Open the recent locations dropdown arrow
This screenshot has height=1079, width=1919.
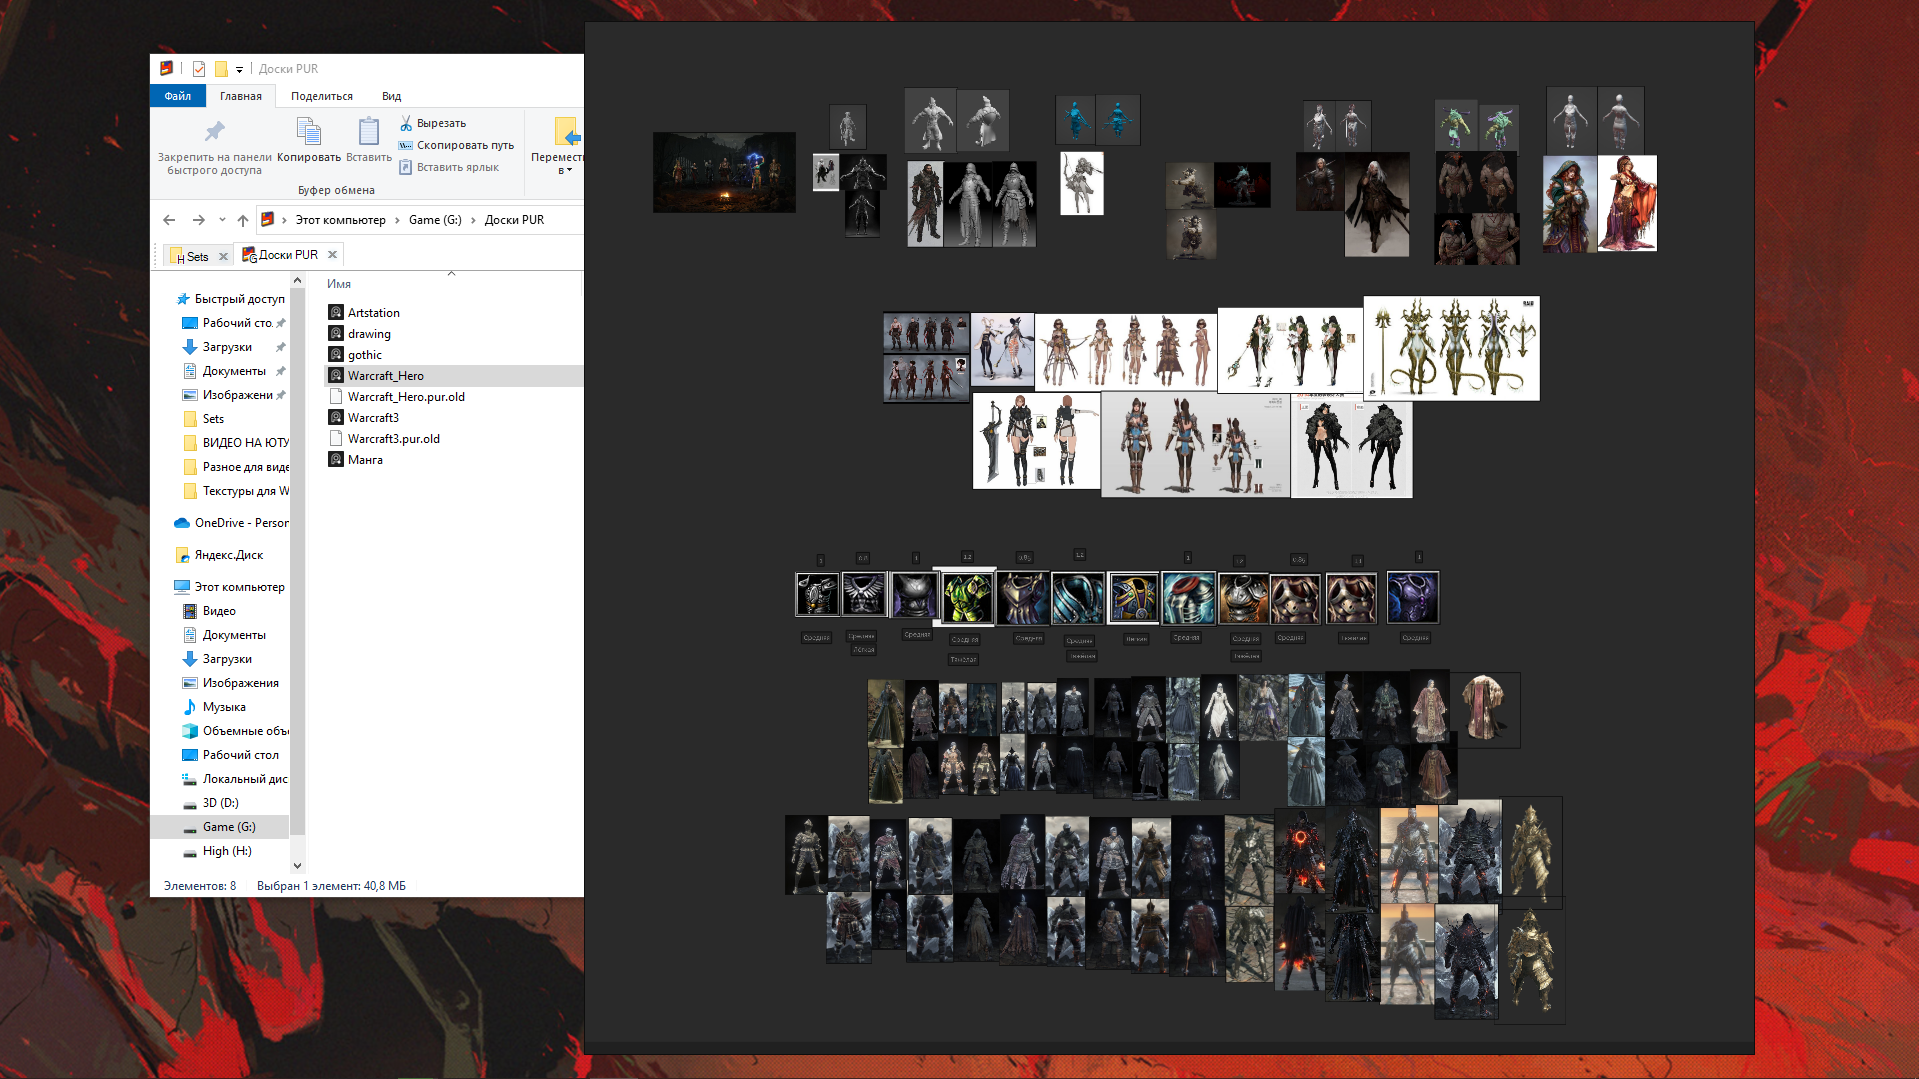[222, 220]
